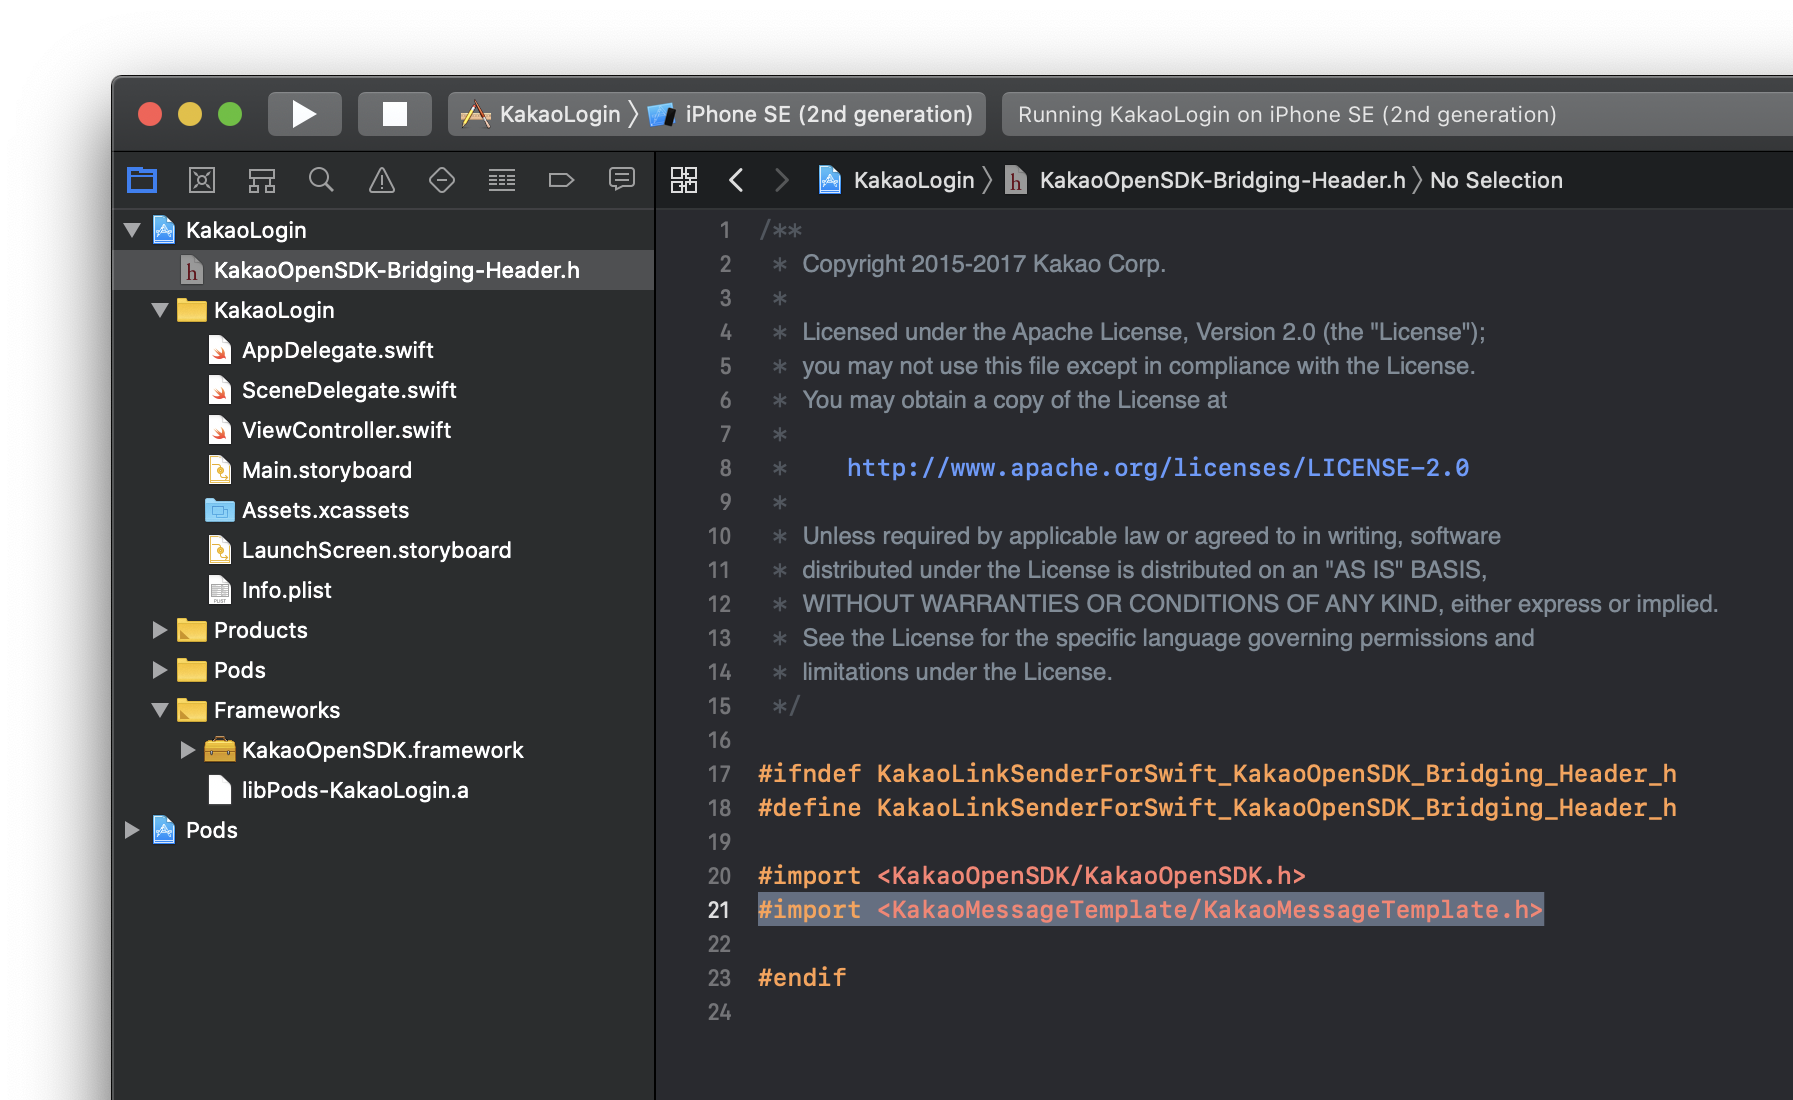Click the #ifndef header guard line

click(1217, 774)
